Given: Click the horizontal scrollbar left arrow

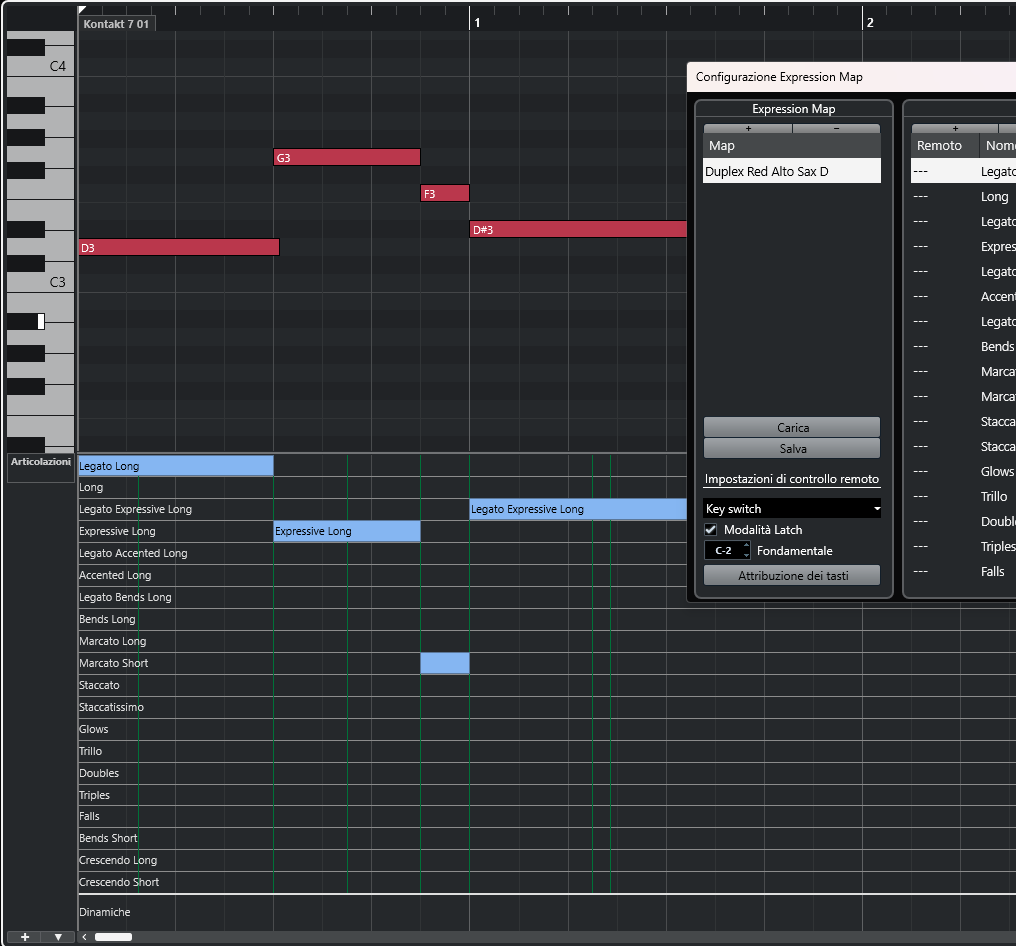Looking at the screenshot, I should [x=84, y=937].
